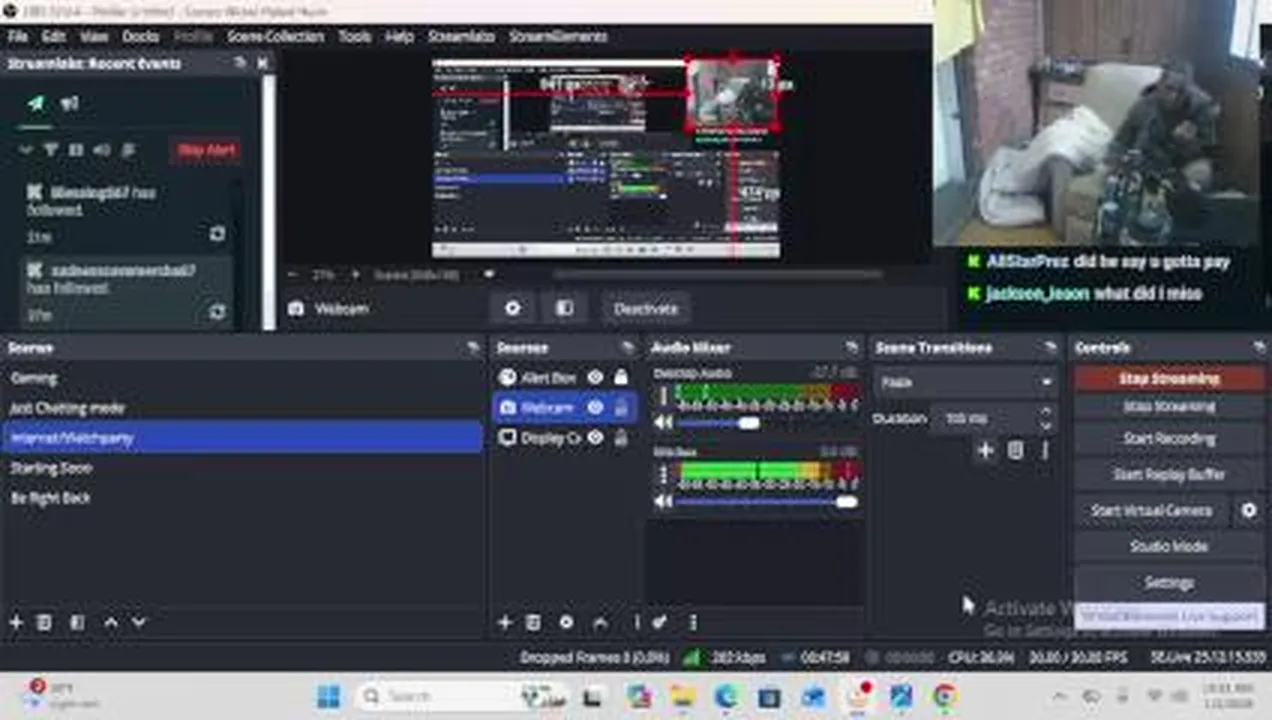1272x720 pixels.
Task: Open source properties gear in Sources panel
Action: 566,622
